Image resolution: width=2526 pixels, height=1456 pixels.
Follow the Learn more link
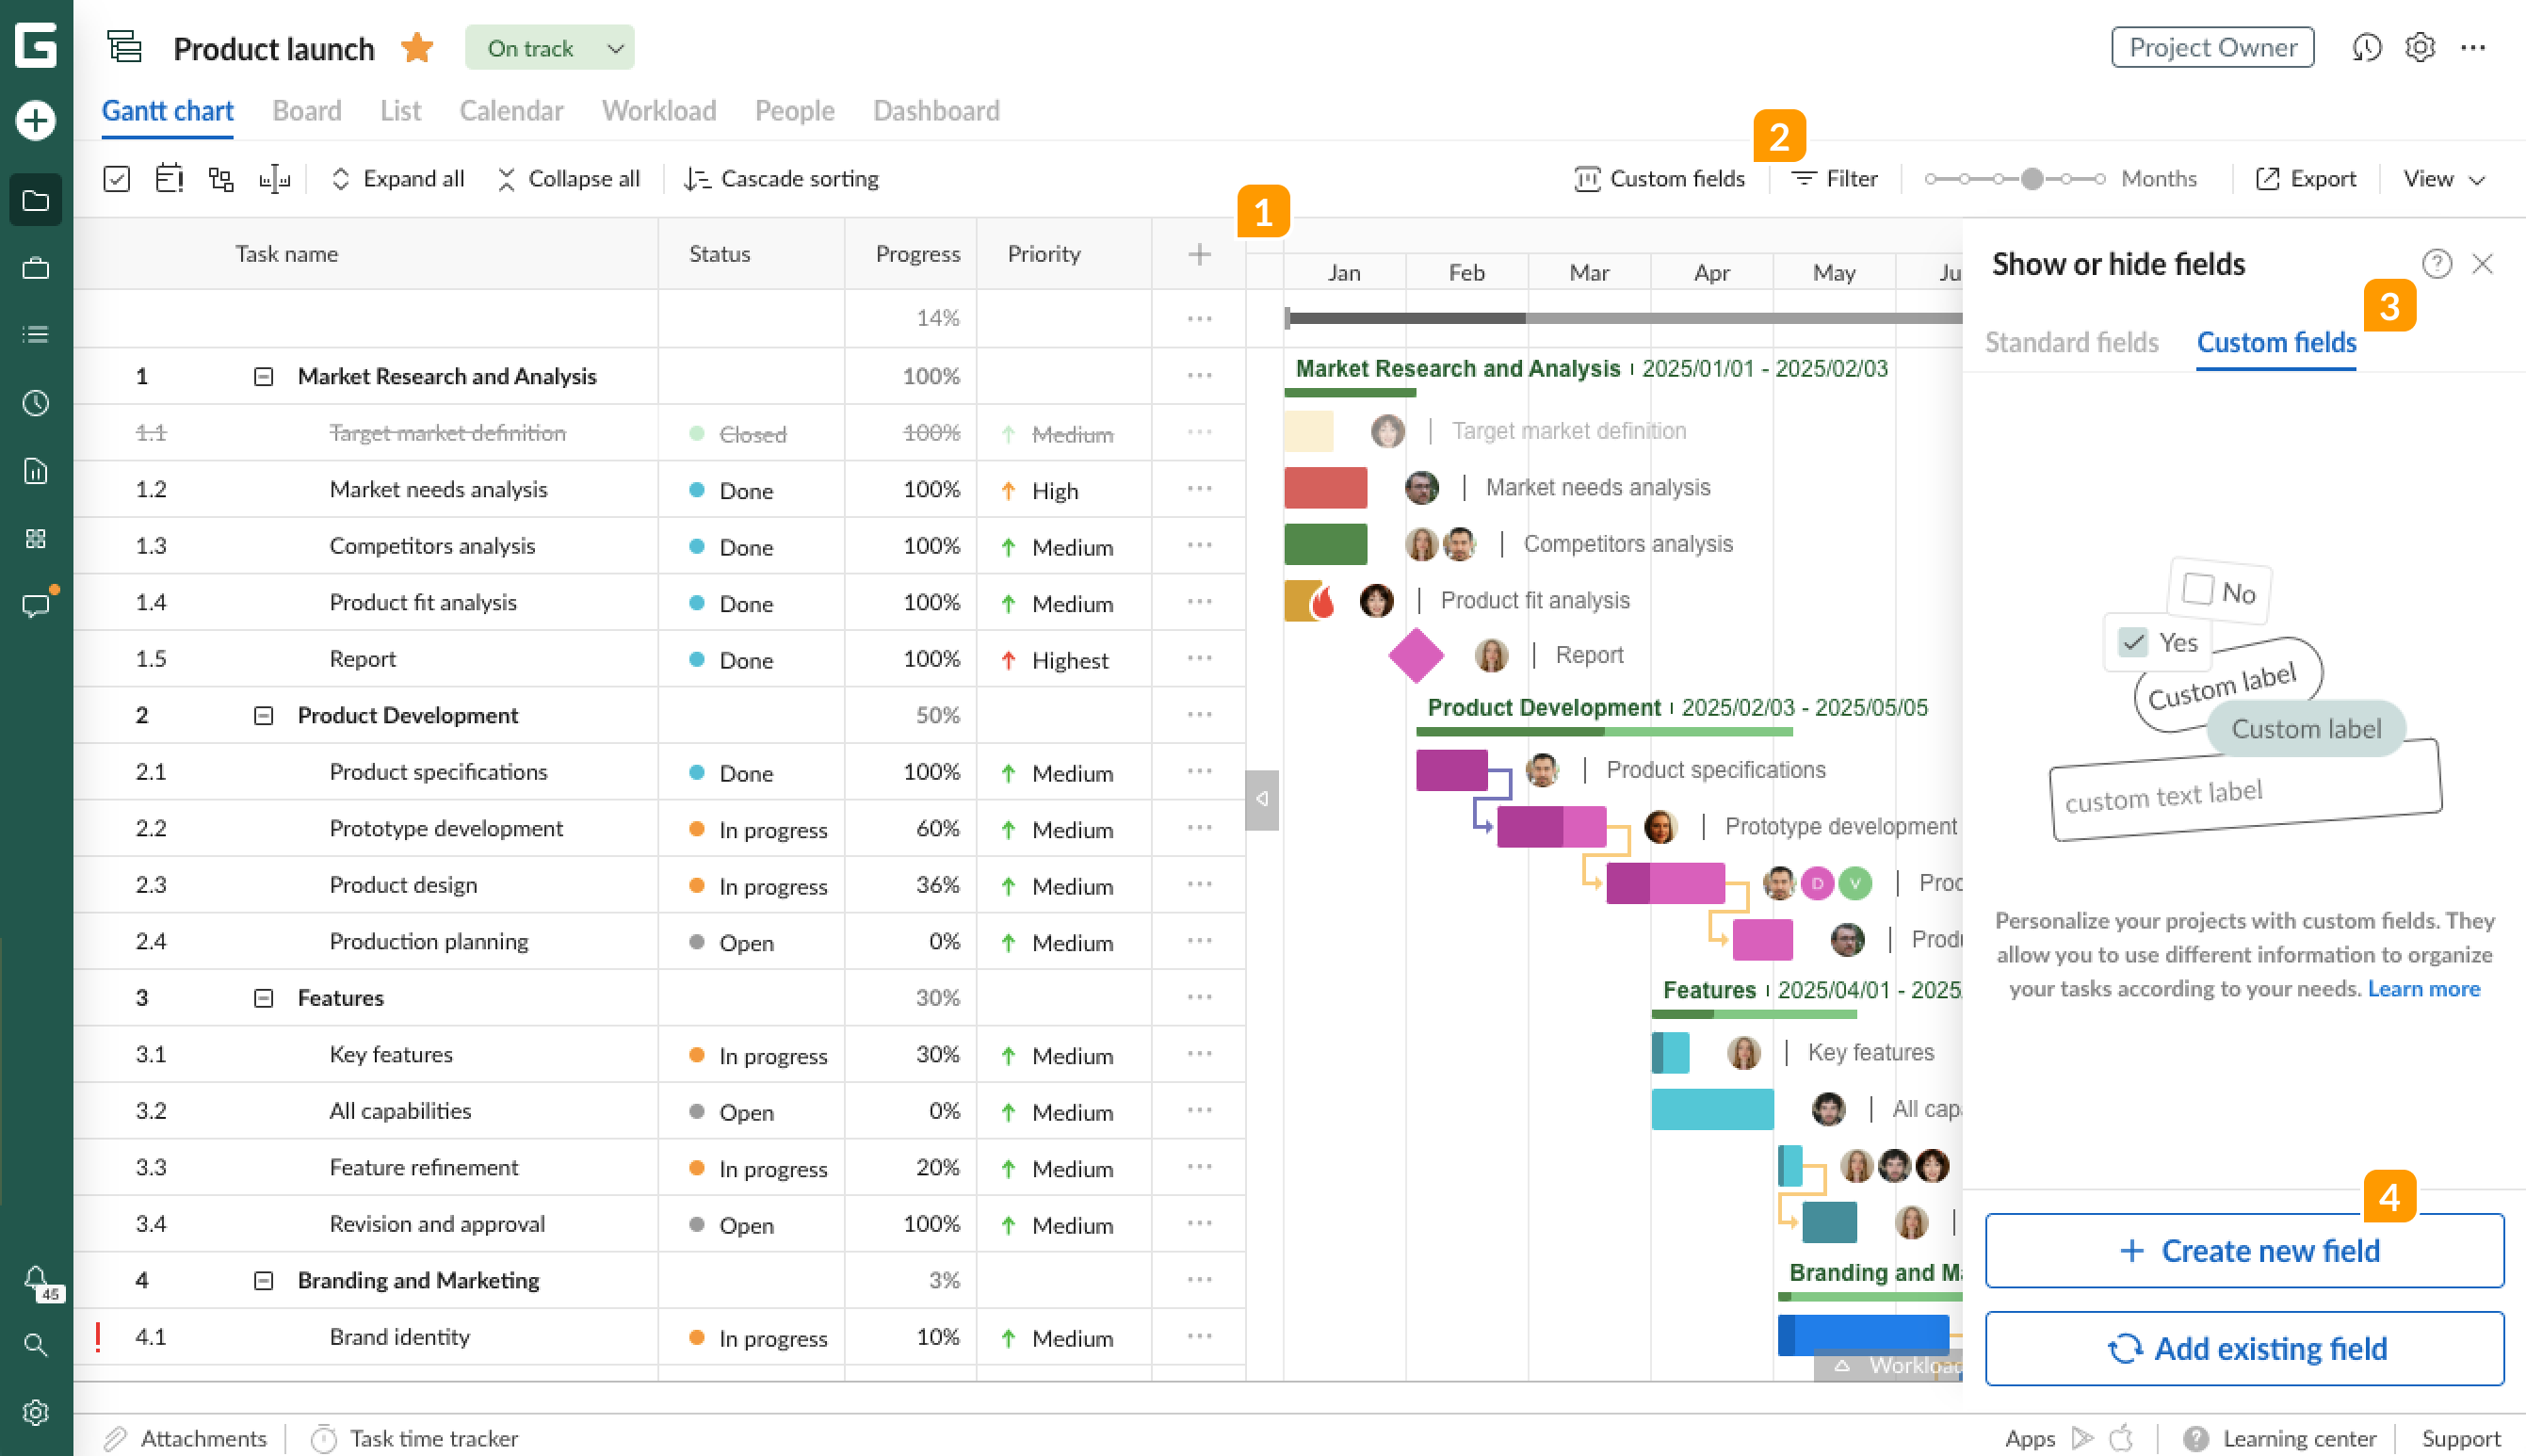[x=2423, y=989]
